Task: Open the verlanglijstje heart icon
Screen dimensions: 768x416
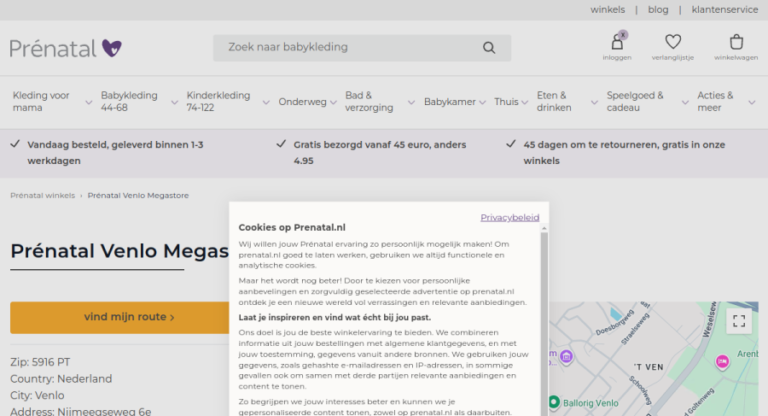Action: tap(673, 42)
